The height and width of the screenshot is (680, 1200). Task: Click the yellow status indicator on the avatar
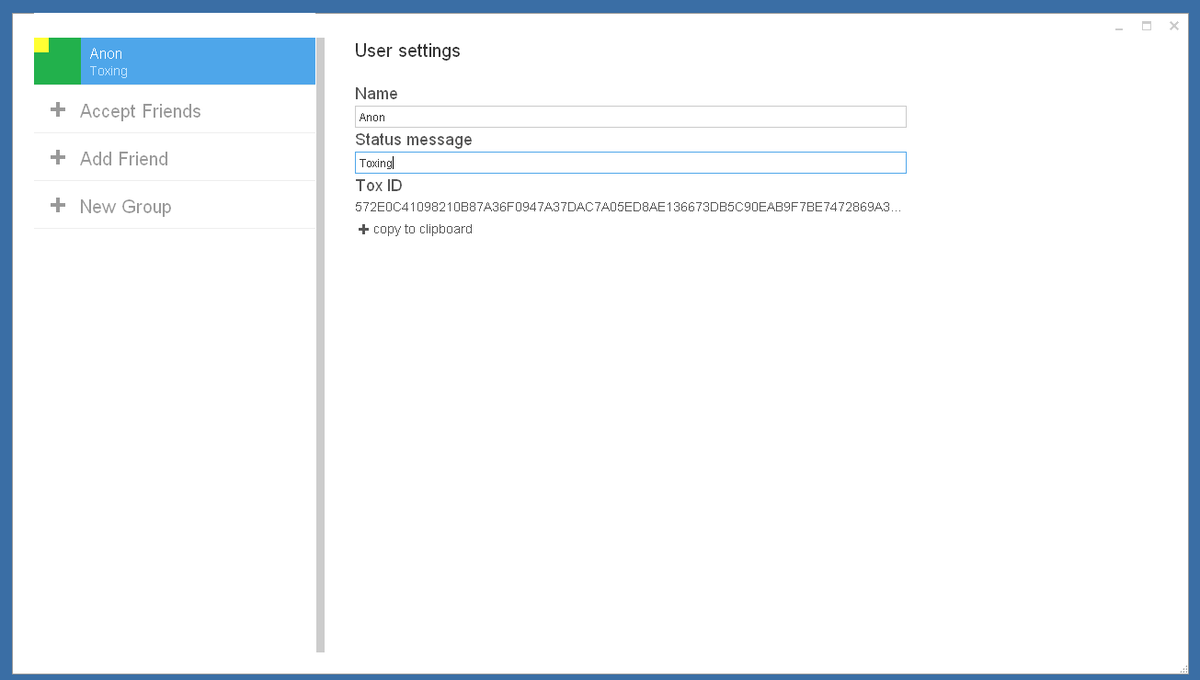tap(41, 45)
